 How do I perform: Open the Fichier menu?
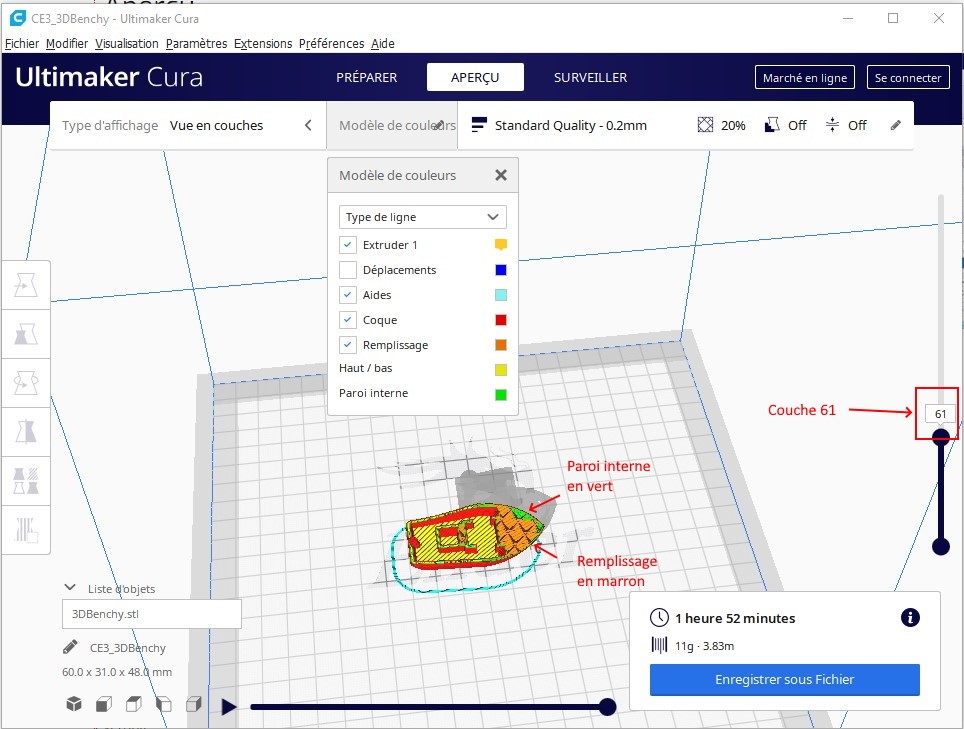point(22,44)
